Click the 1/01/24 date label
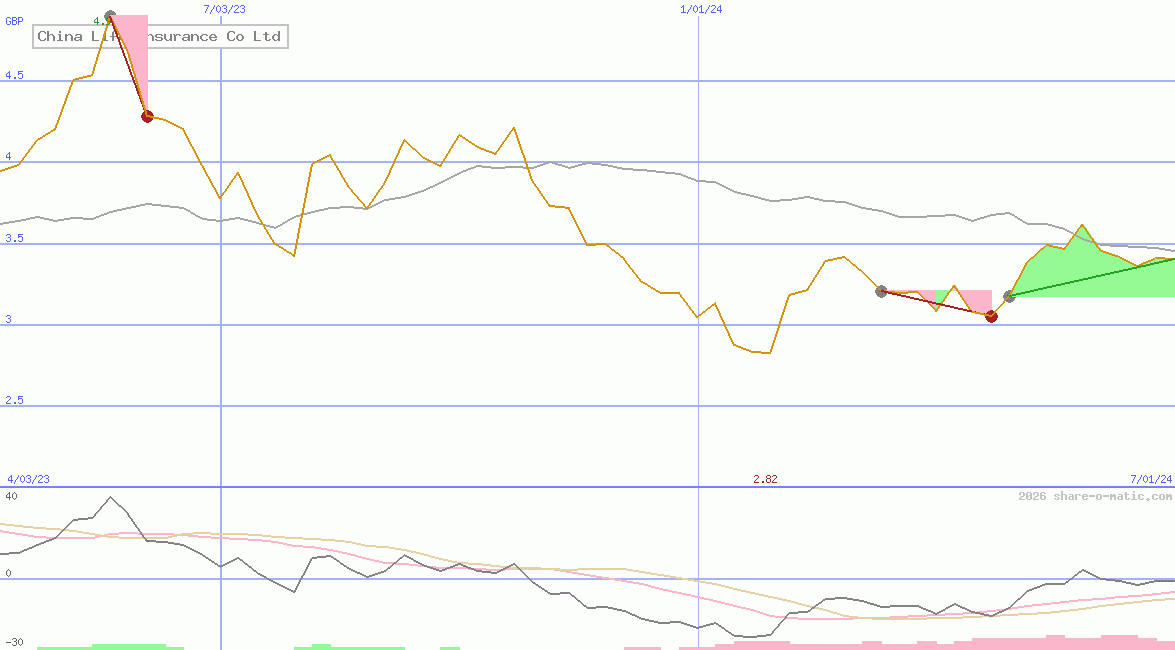This screenshot has width=1175, height=650. 700,9
